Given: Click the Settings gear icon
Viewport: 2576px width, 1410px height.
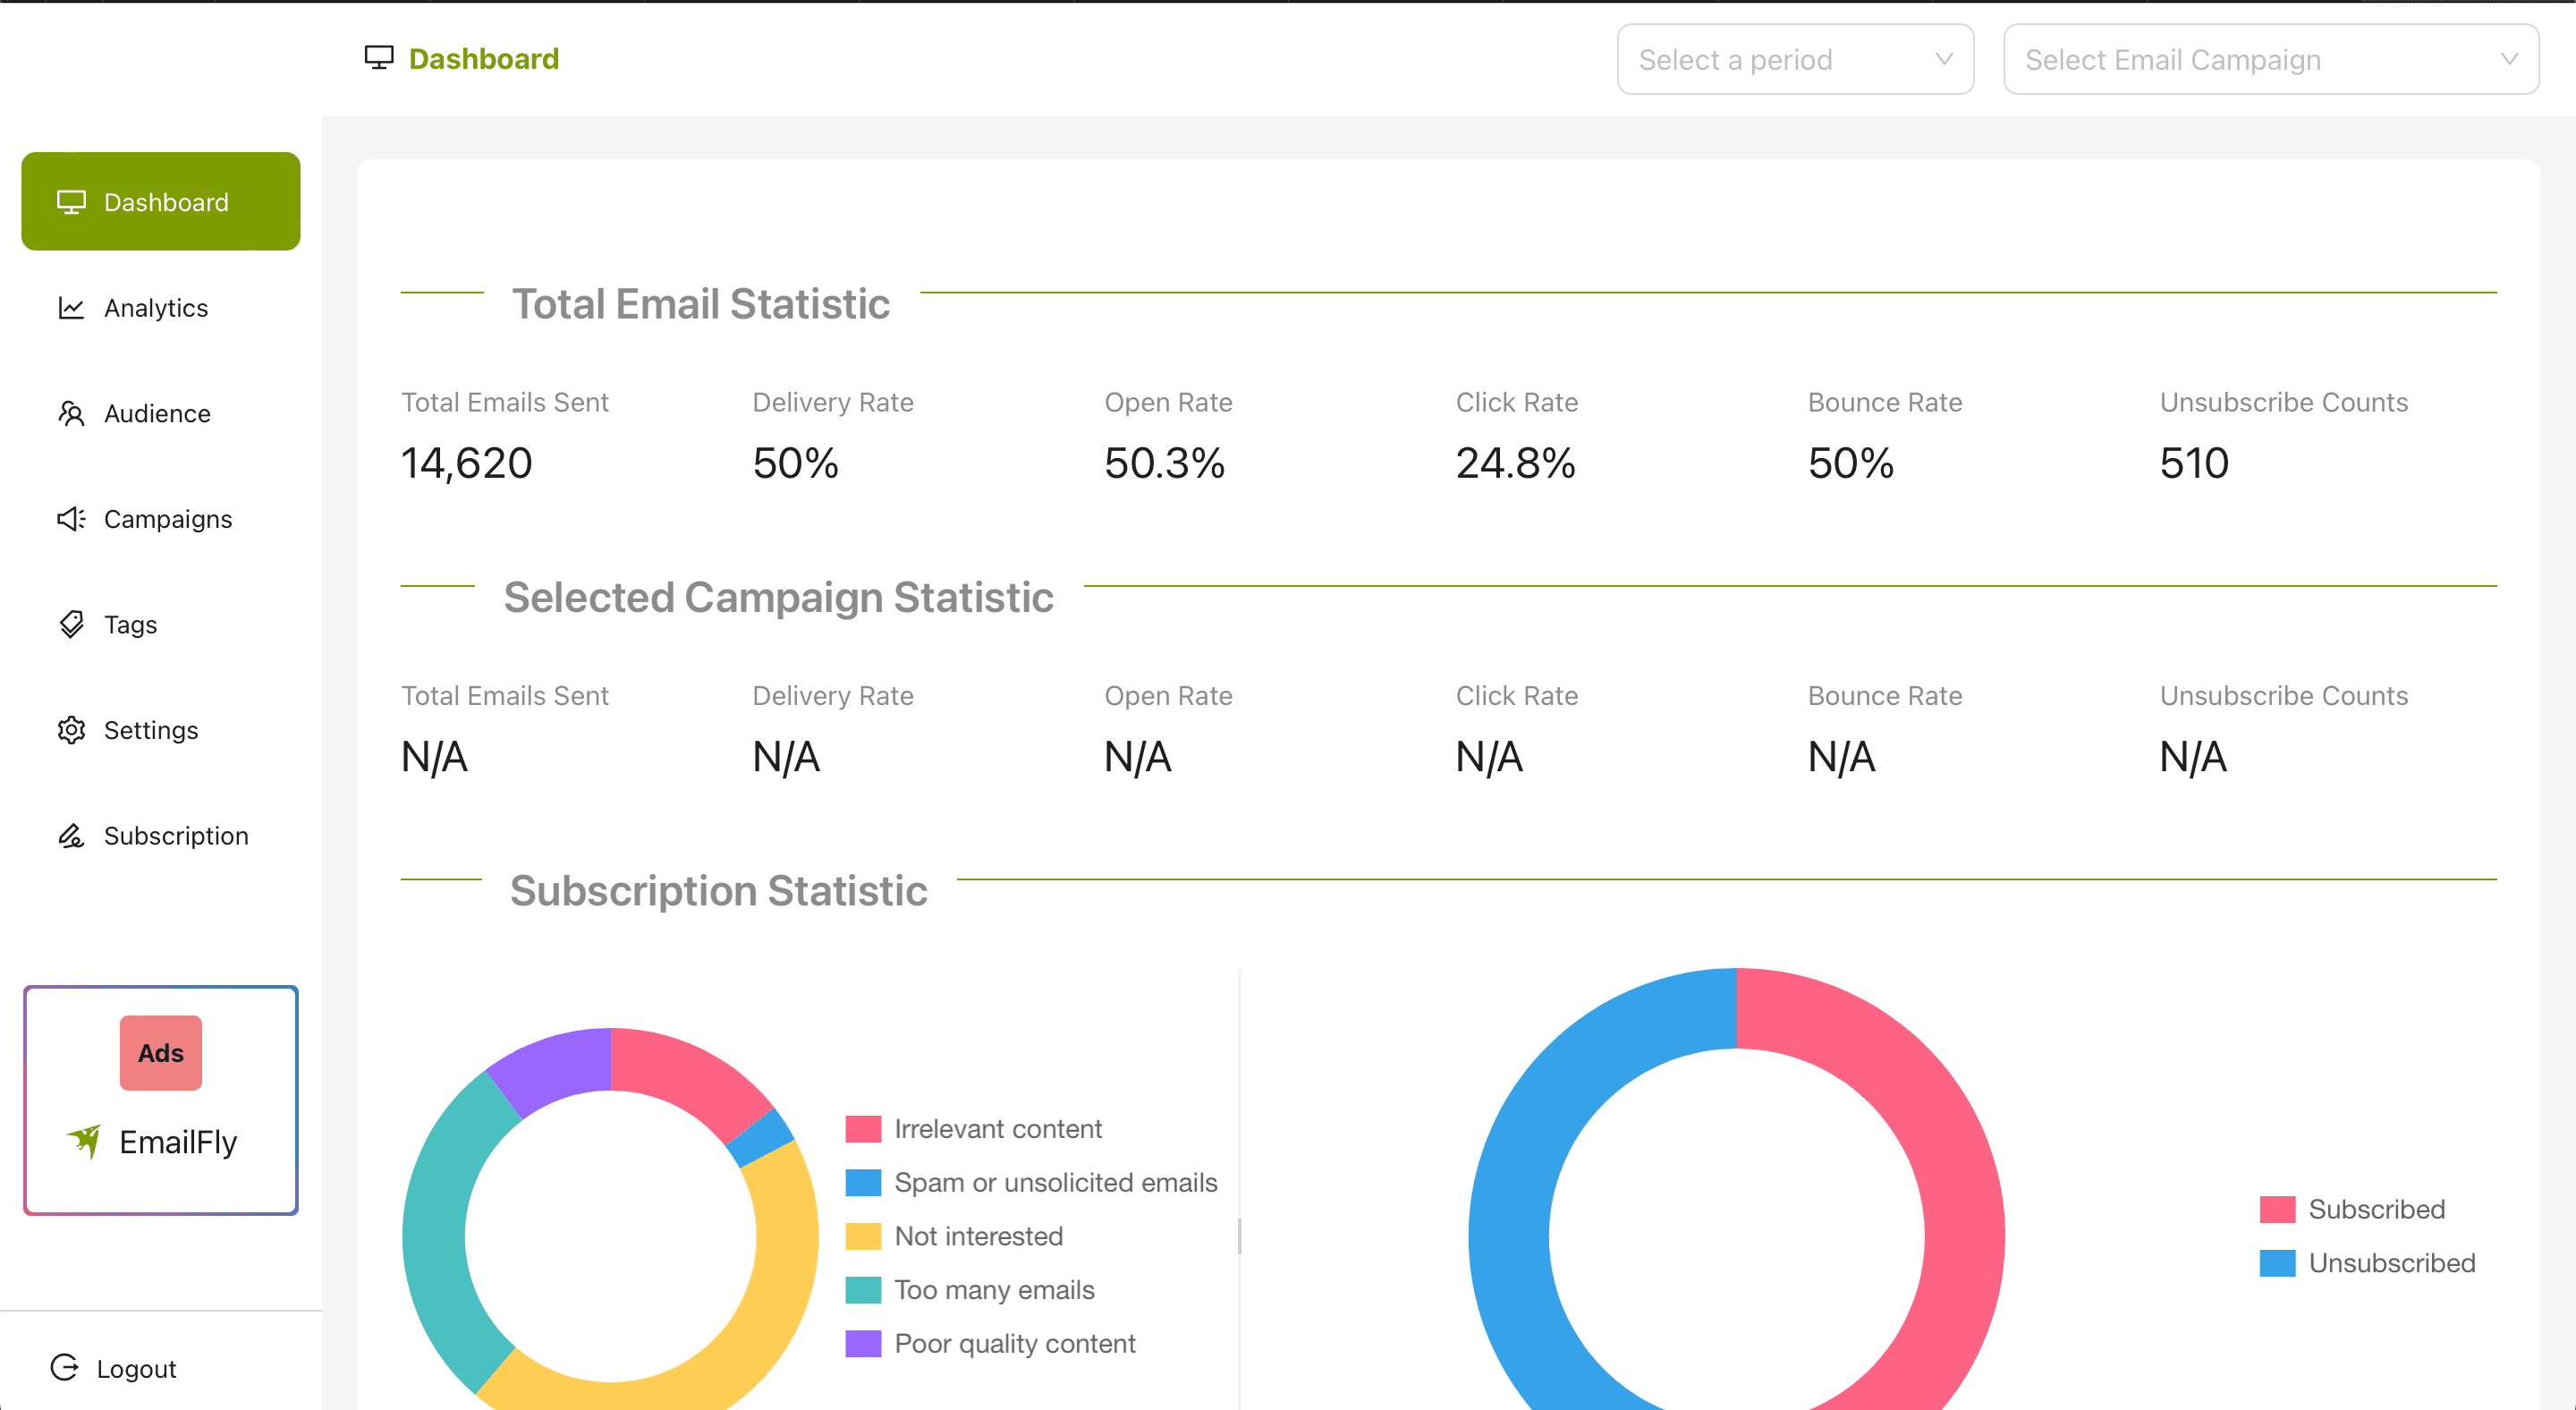Looking at the screenshot, I should (71, 730).
